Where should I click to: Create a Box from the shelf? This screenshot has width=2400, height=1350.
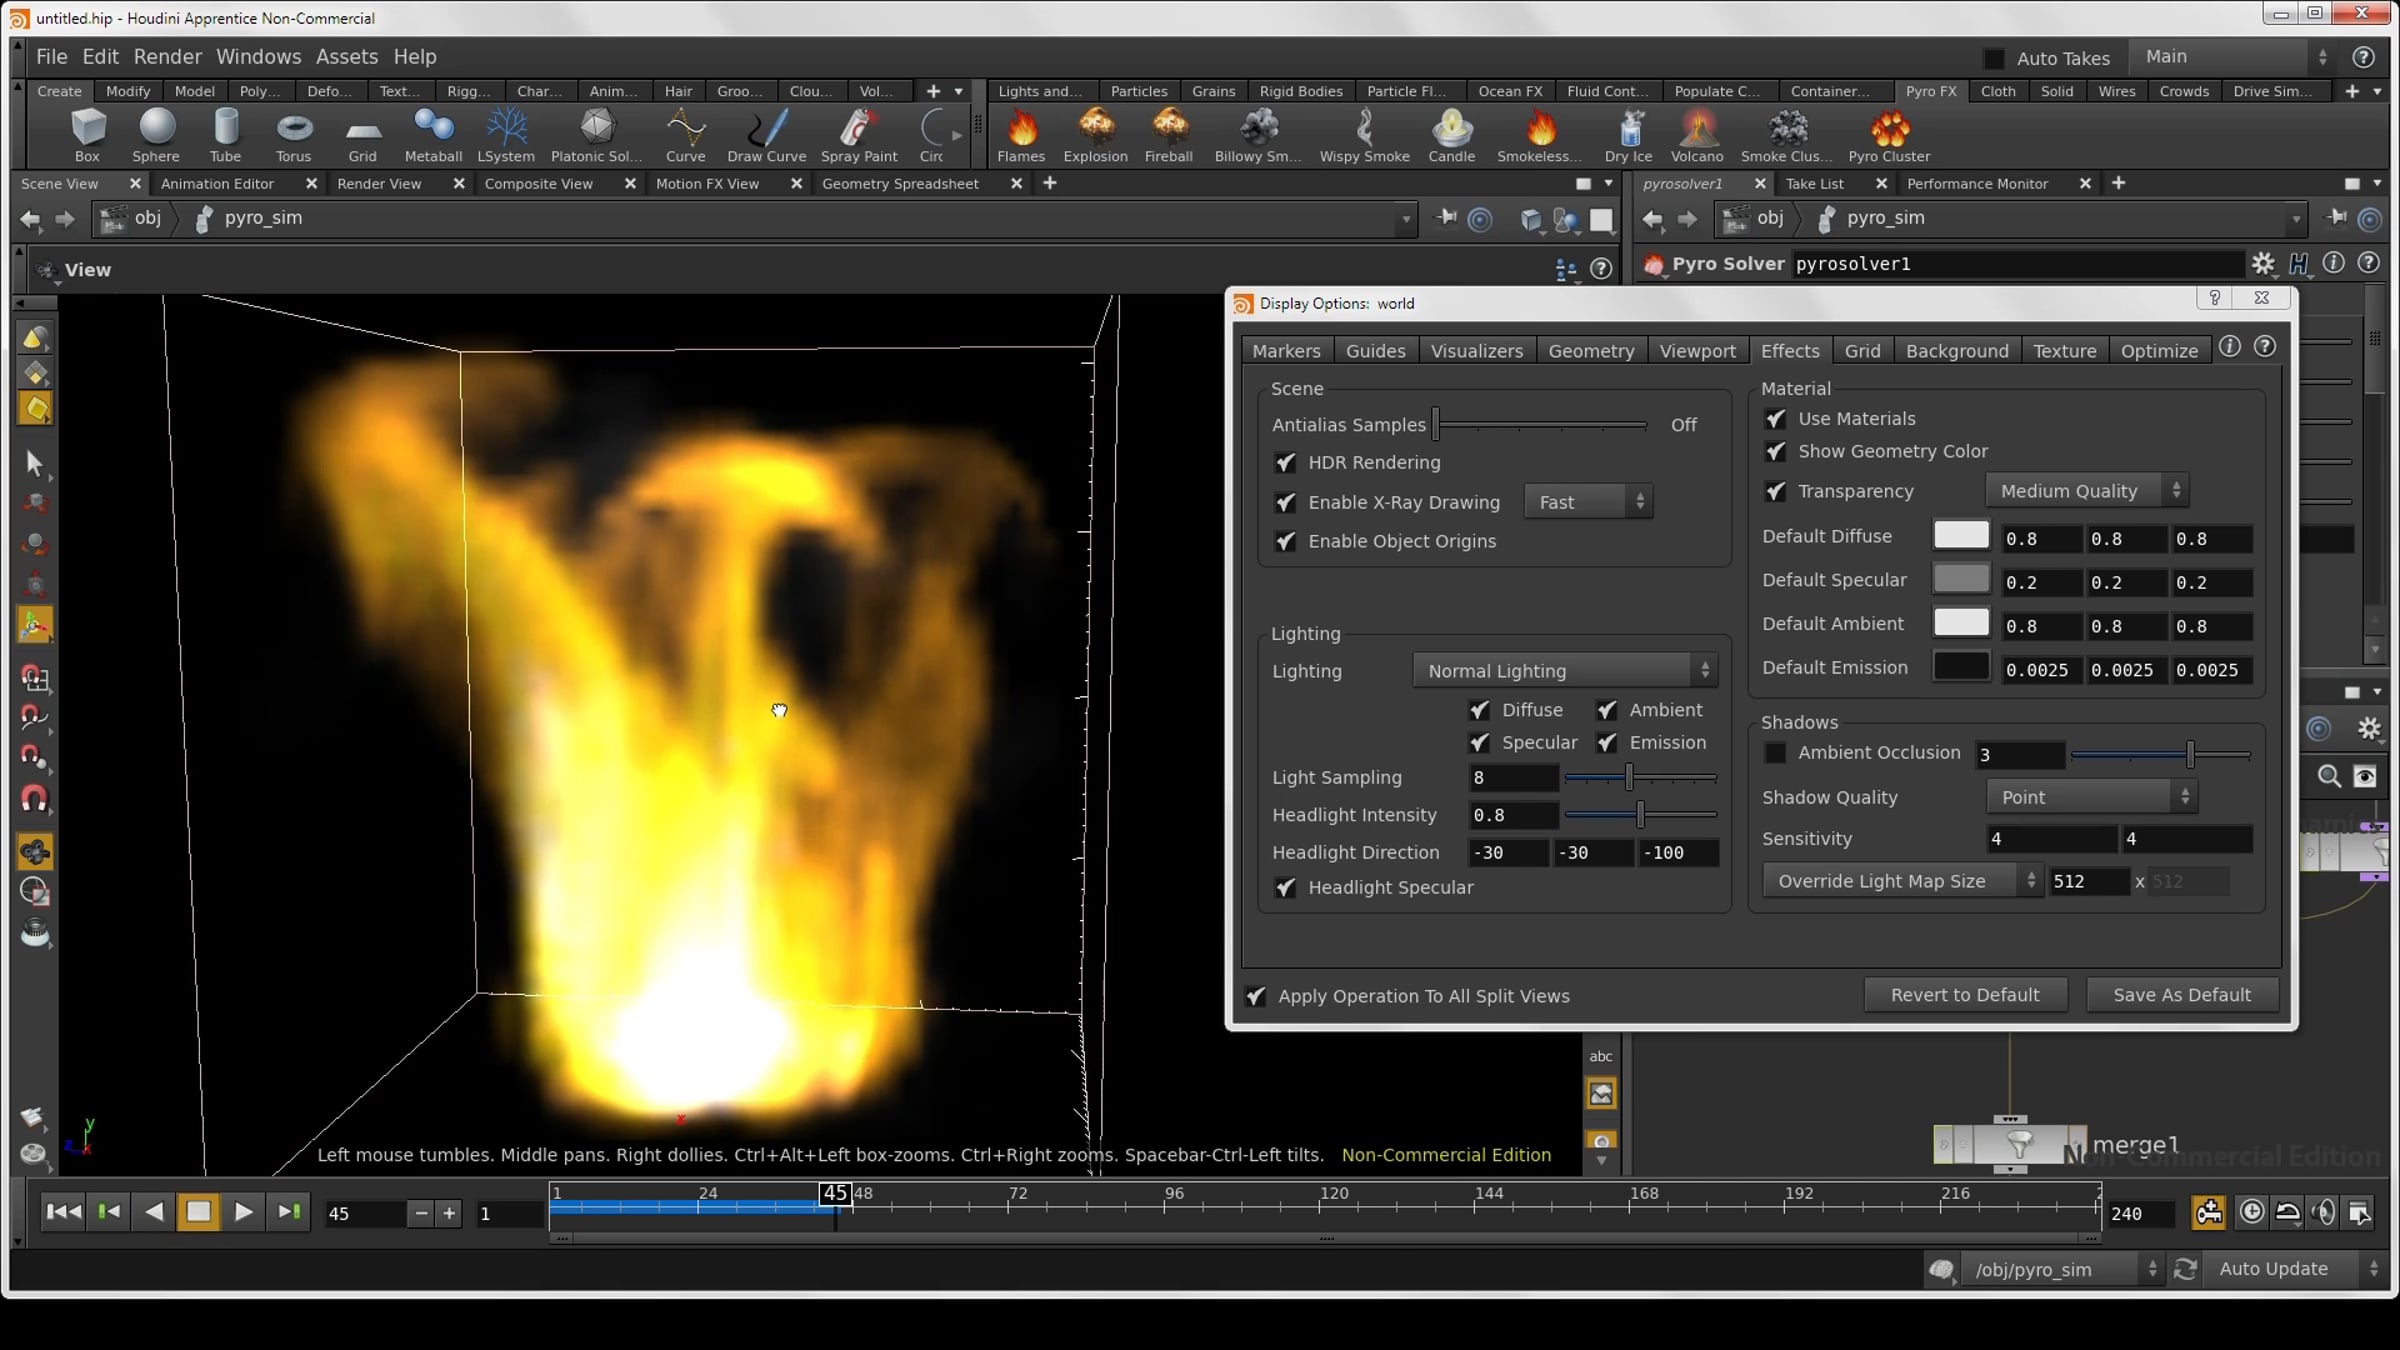coord(87,135)
